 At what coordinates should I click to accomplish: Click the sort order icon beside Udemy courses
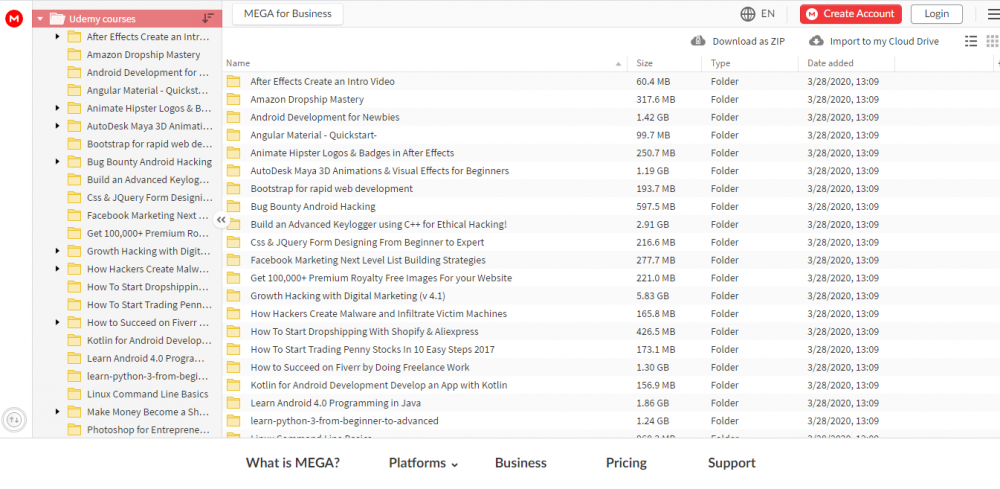208,18
